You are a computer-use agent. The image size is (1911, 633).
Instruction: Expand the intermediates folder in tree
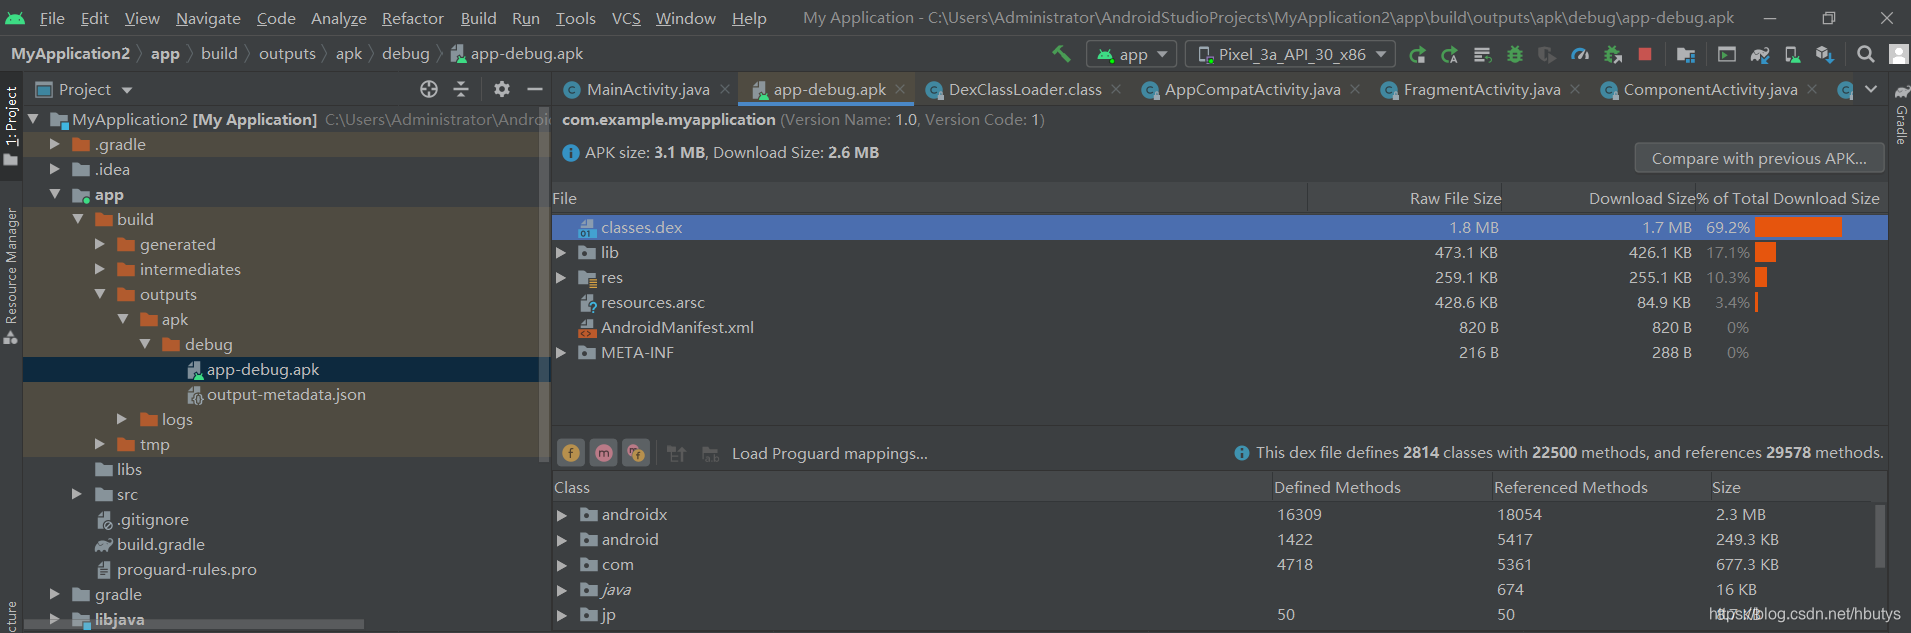(x=100, y=269)
